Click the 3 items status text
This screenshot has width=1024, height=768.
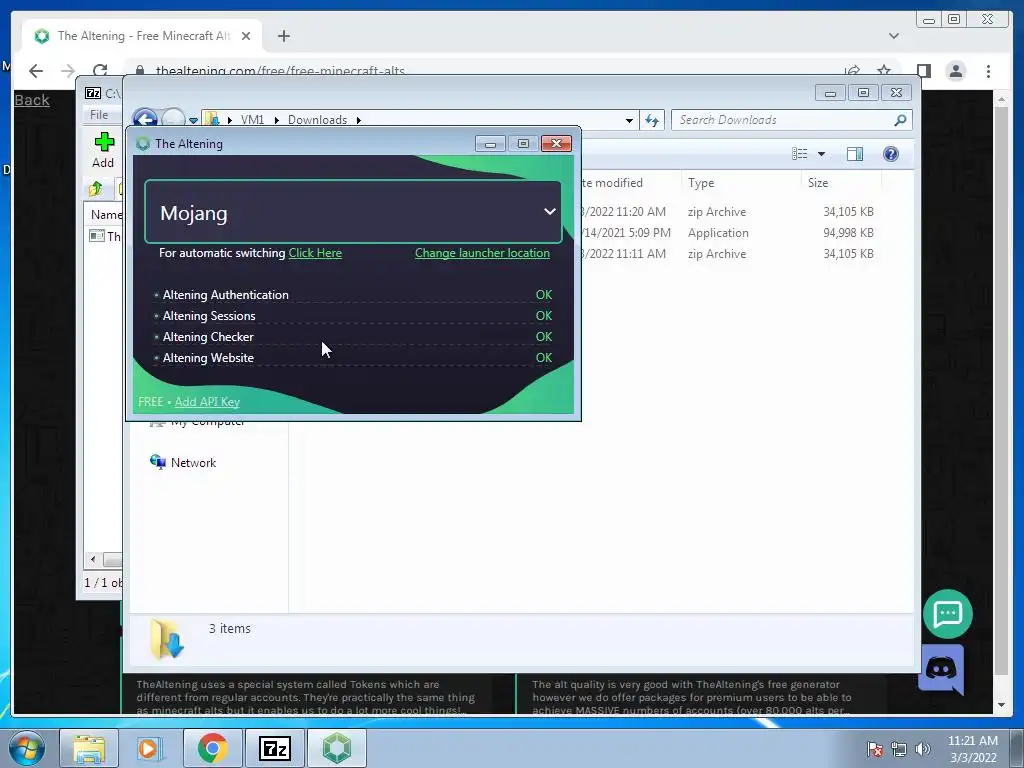click(229, 628)
